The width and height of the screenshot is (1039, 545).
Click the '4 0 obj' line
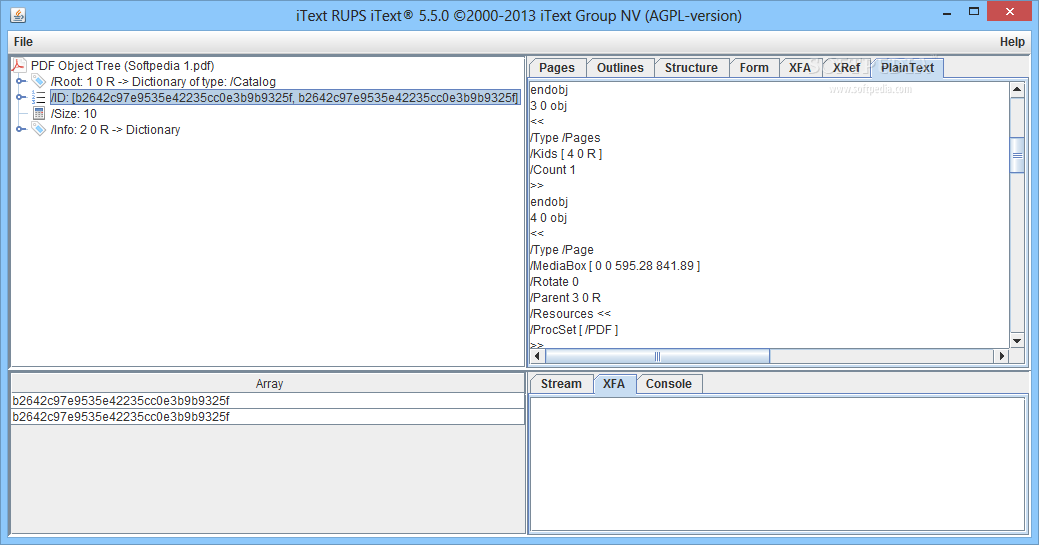point(549,217)
